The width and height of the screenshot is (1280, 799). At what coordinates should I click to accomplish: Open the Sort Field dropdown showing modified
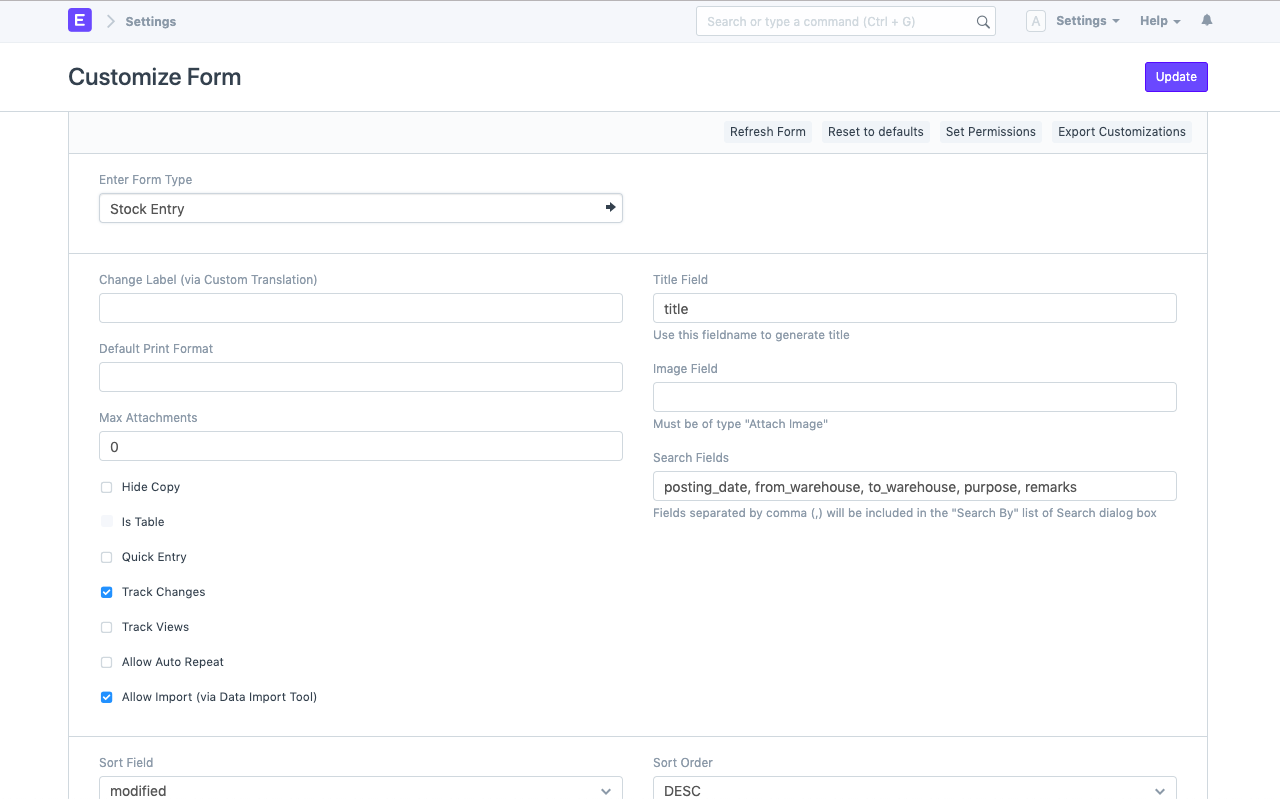click(360, 789)
